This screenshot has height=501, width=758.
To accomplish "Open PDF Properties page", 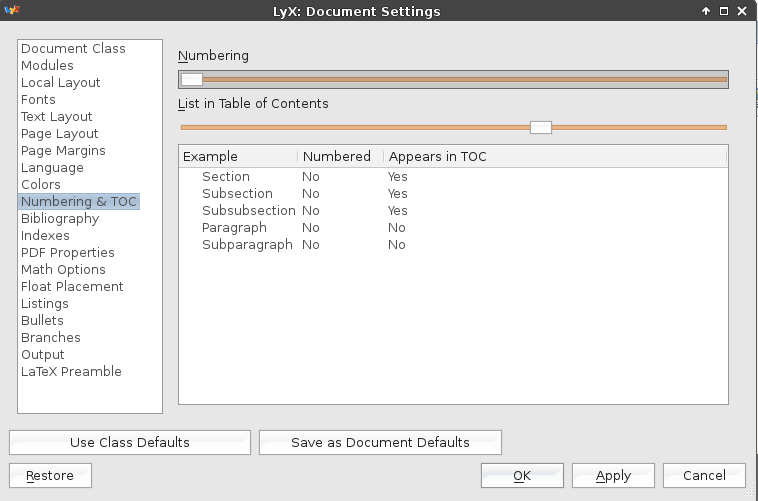I will point(68,252).
